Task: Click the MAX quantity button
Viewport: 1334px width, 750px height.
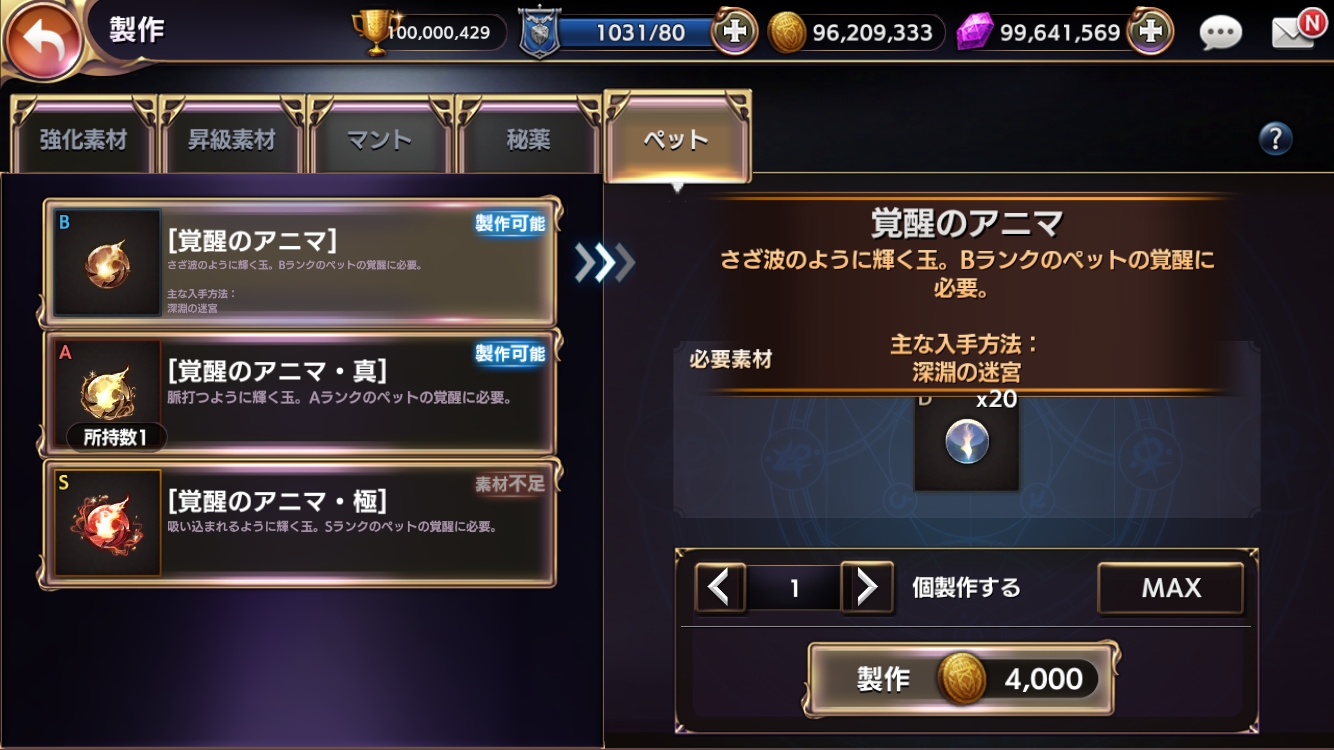Action: tap(1171, 588)
